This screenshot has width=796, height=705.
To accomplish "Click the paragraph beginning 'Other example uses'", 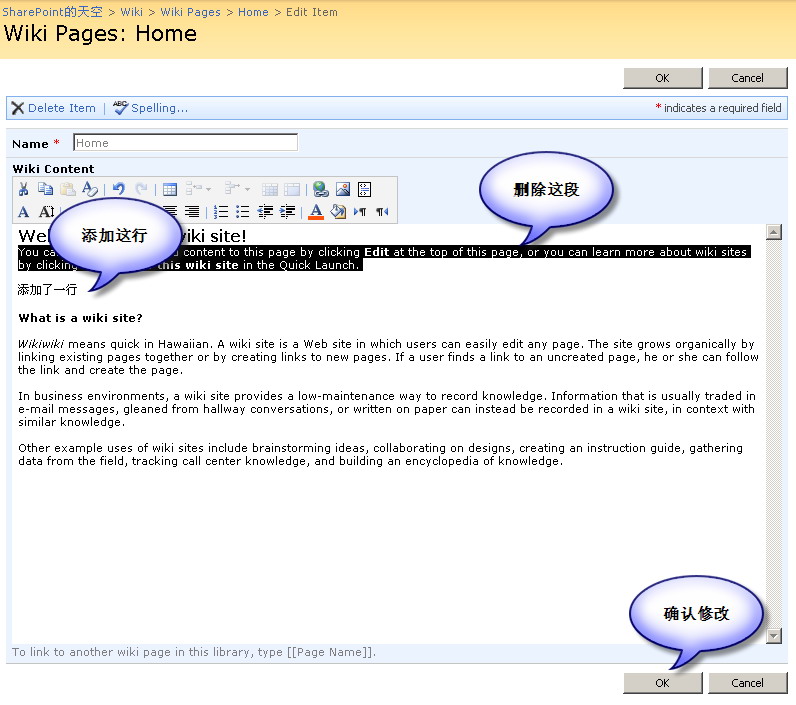I will (380, 454).
